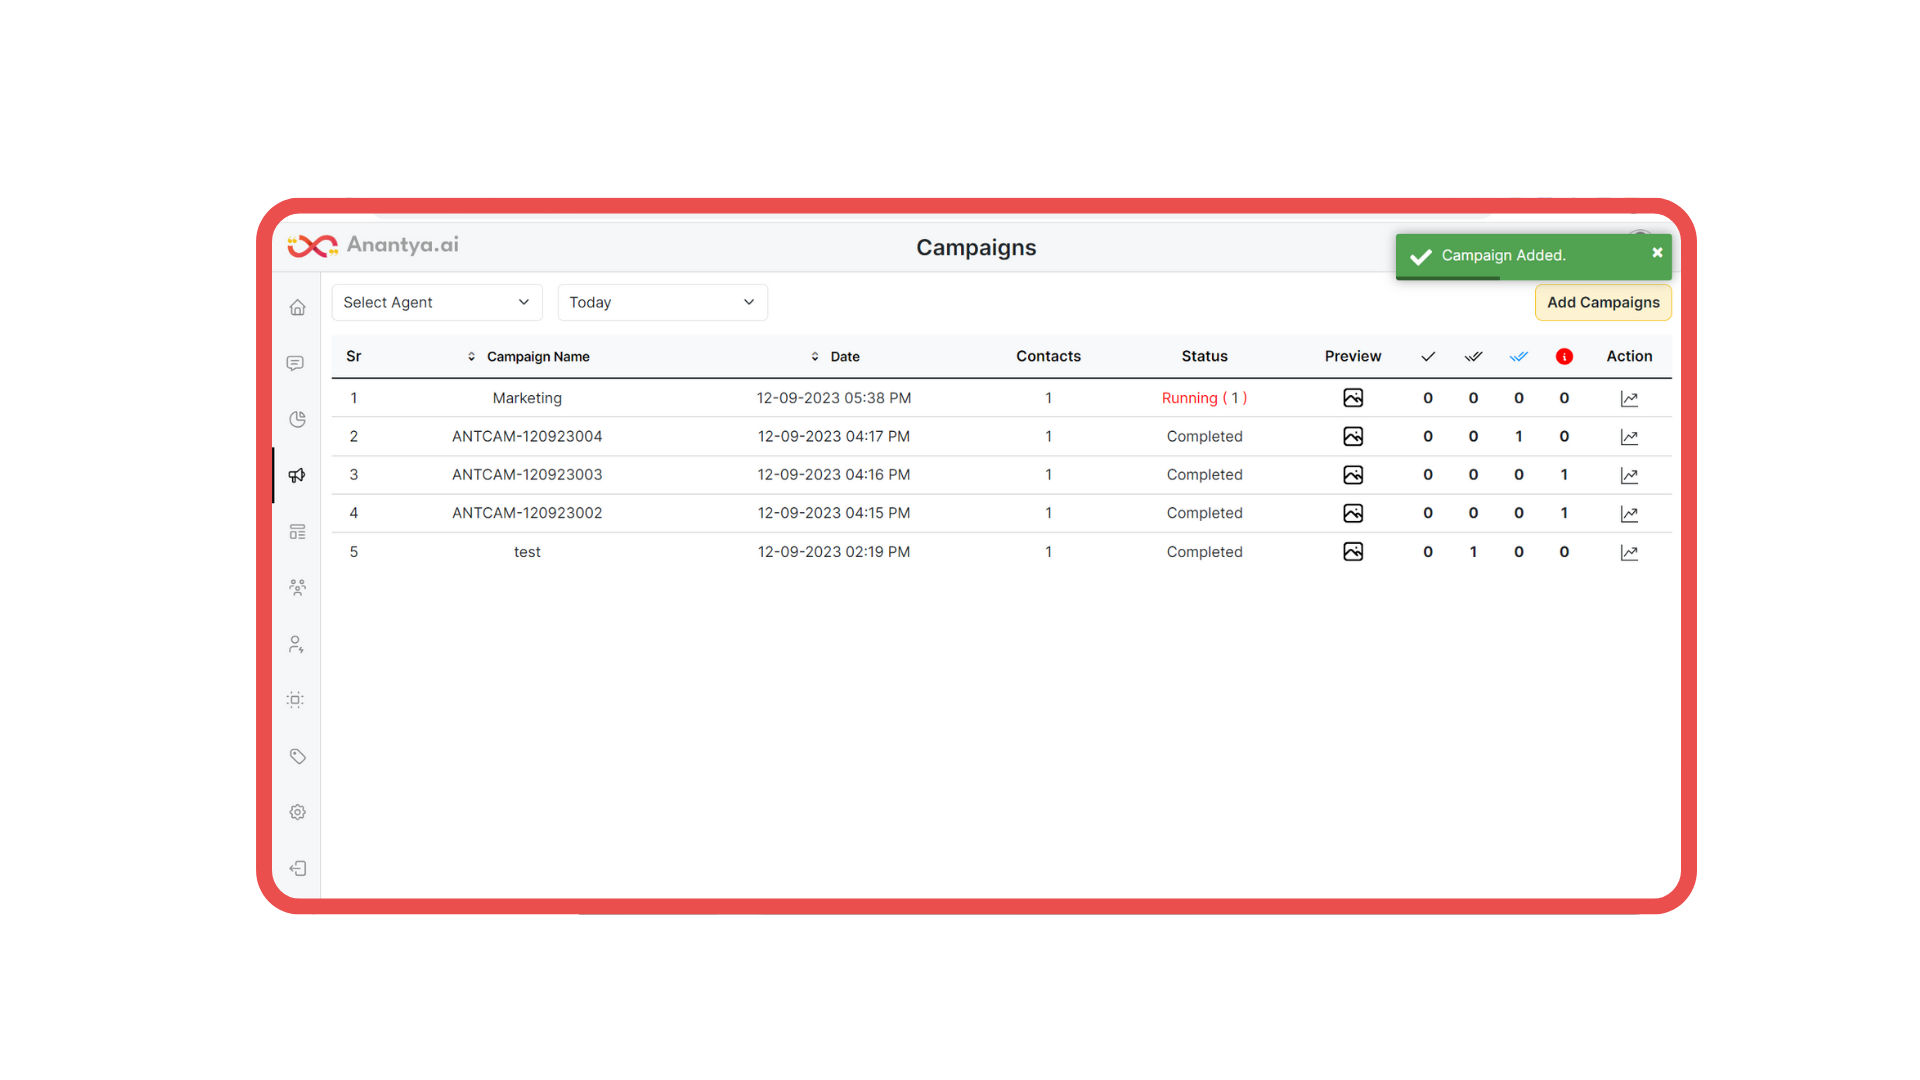Click date 12-09-2023 04:17 PM
The image size is (1920, 1080).
click(x=834, y=436)
